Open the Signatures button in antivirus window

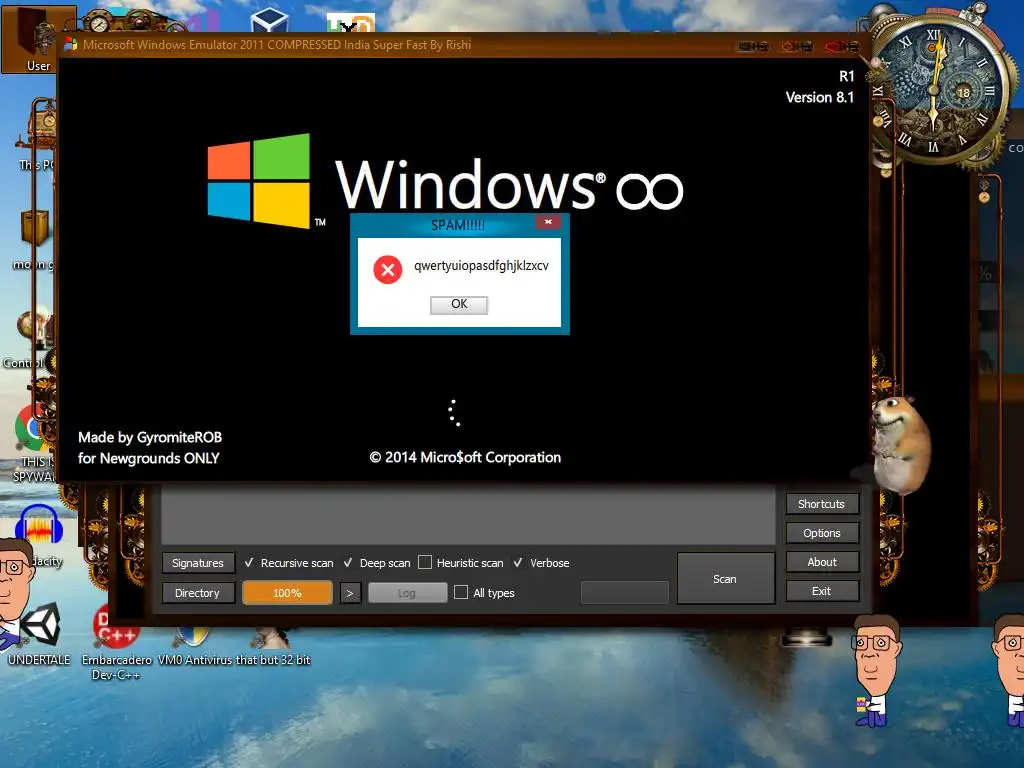pyautogui.click(x=197, y=563)
